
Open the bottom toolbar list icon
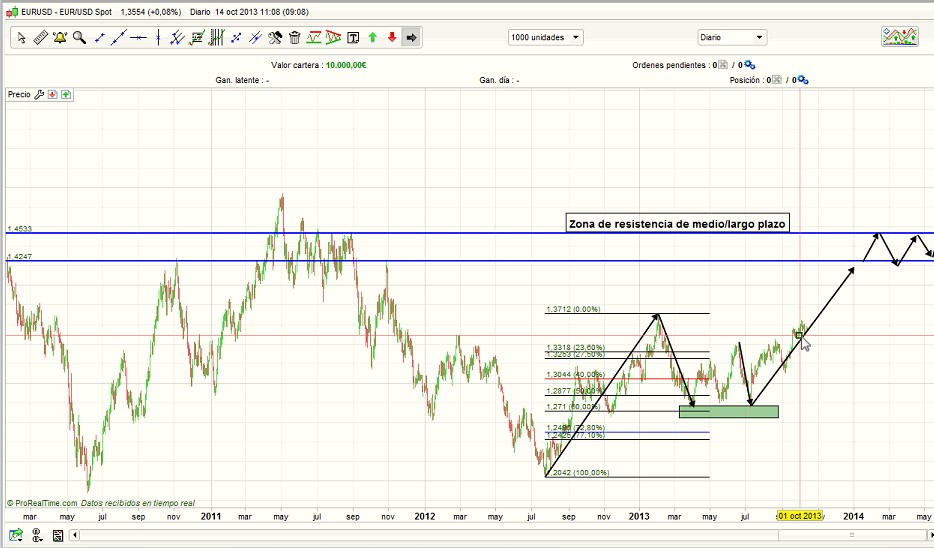pyautogui.click(x=58, y=535)
